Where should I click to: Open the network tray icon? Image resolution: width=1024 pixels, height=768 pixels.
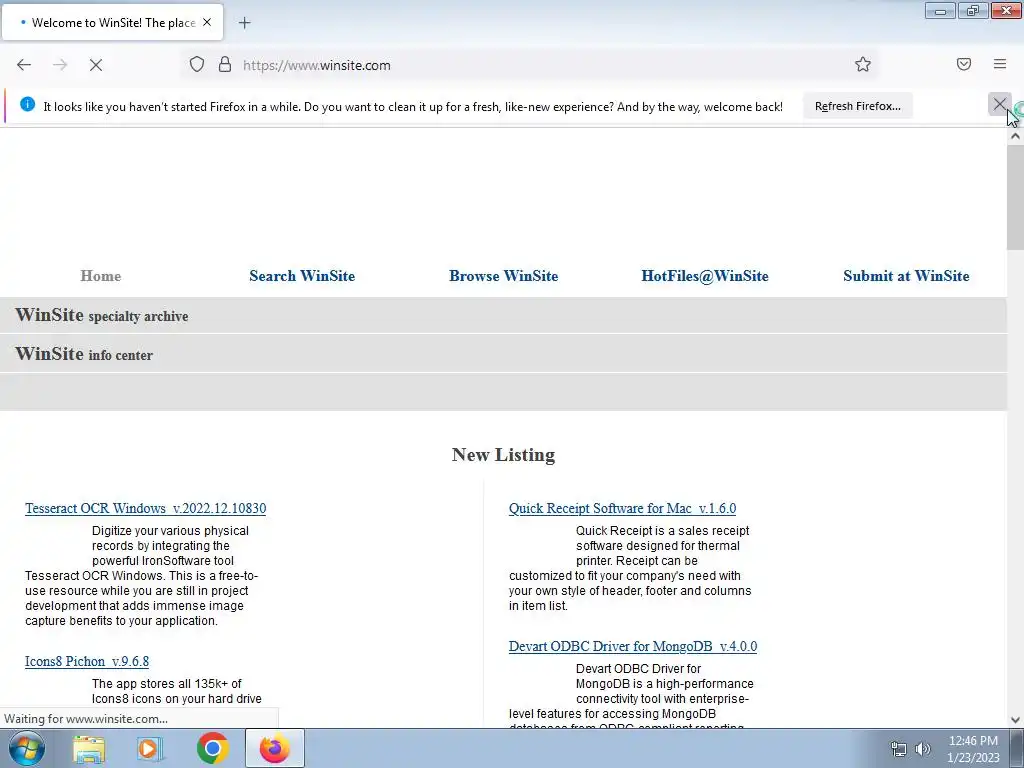pyautogui.click(x=899, y=749)
